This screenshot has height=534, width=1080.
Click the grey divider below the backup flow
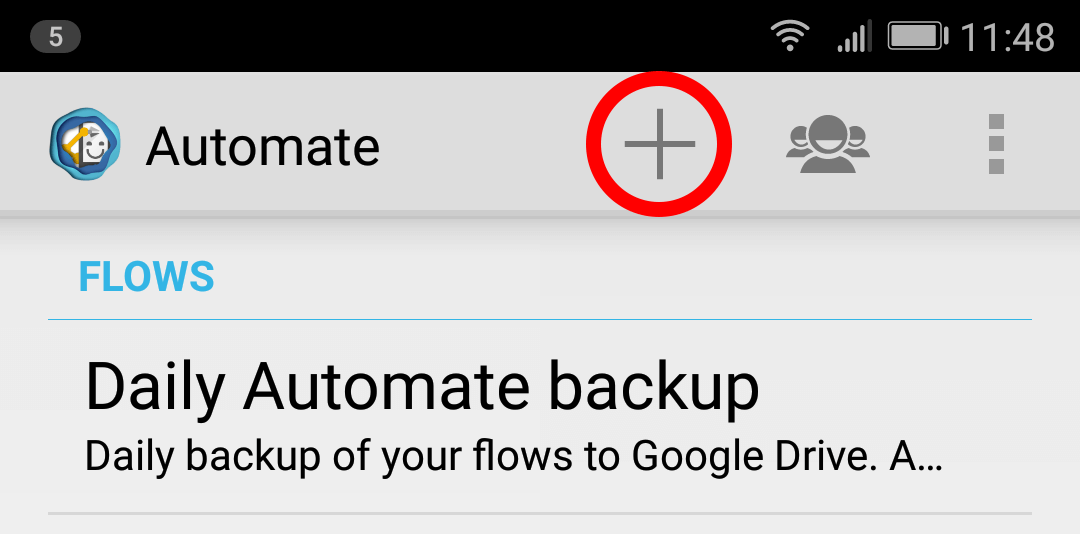click(x=540, y=513)
